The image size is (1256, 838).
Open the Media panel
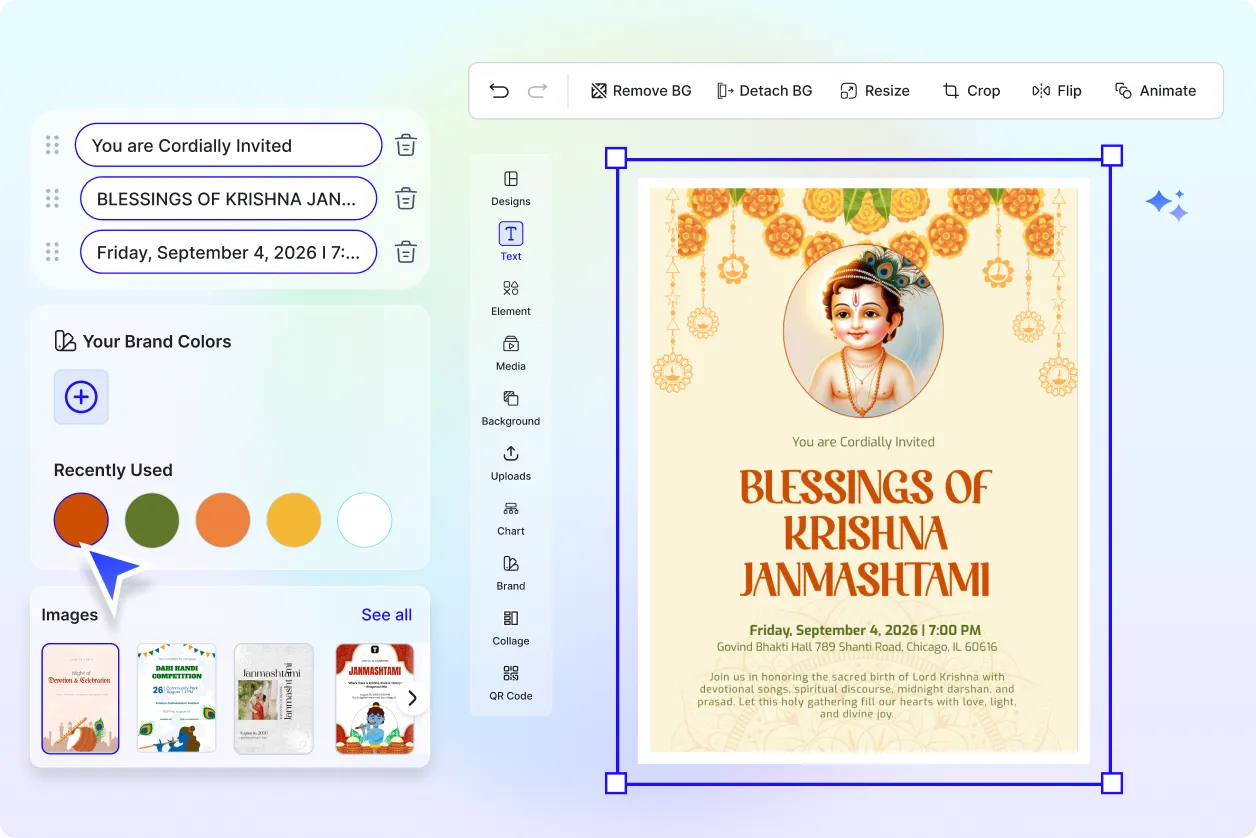click(x=510, y=352)
